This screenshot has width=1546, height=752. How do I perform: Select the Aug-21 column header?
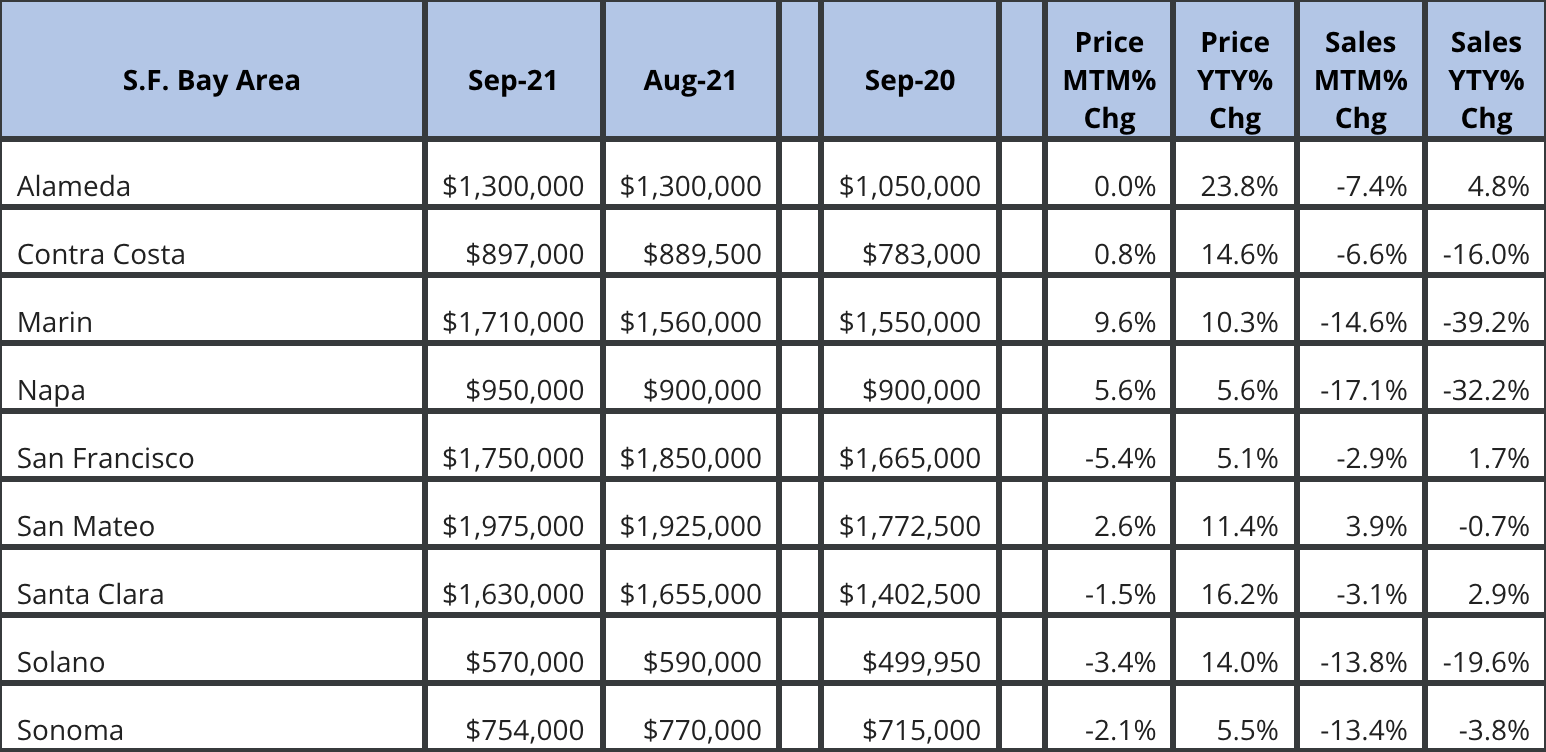(690, 80)
